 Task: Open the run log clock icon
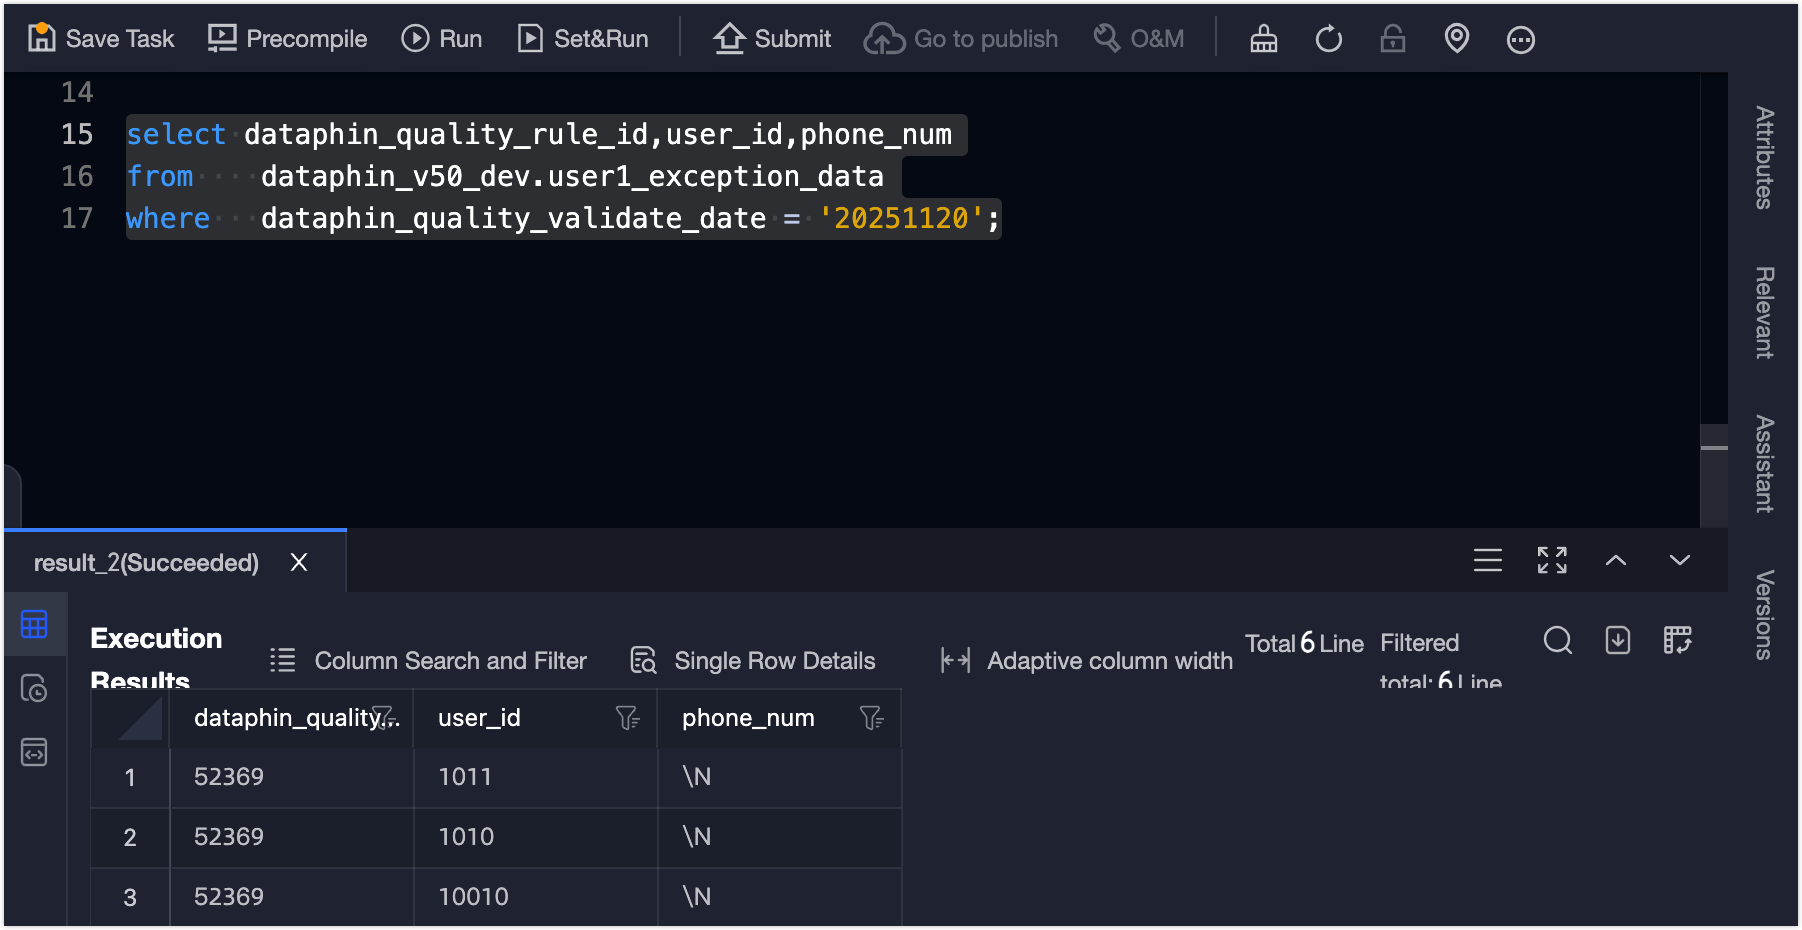point(34,688)
